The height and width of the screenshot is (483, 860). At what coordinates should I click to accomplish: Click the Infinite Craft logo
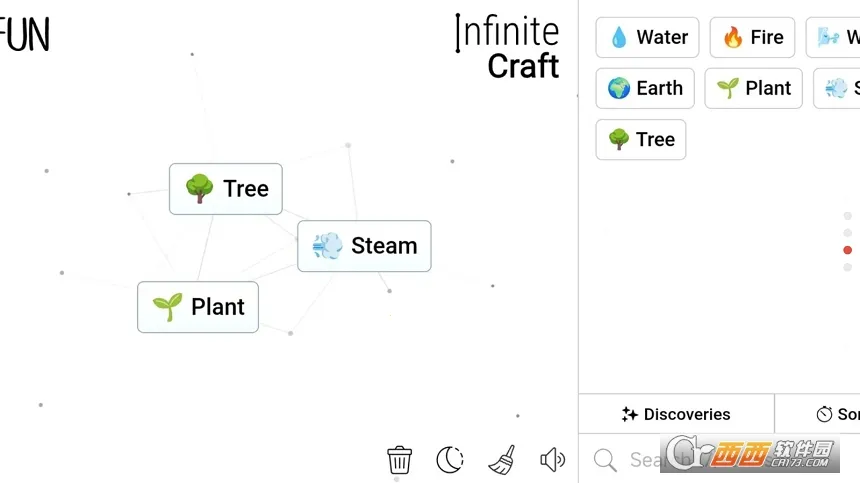[x=507, y=47]
